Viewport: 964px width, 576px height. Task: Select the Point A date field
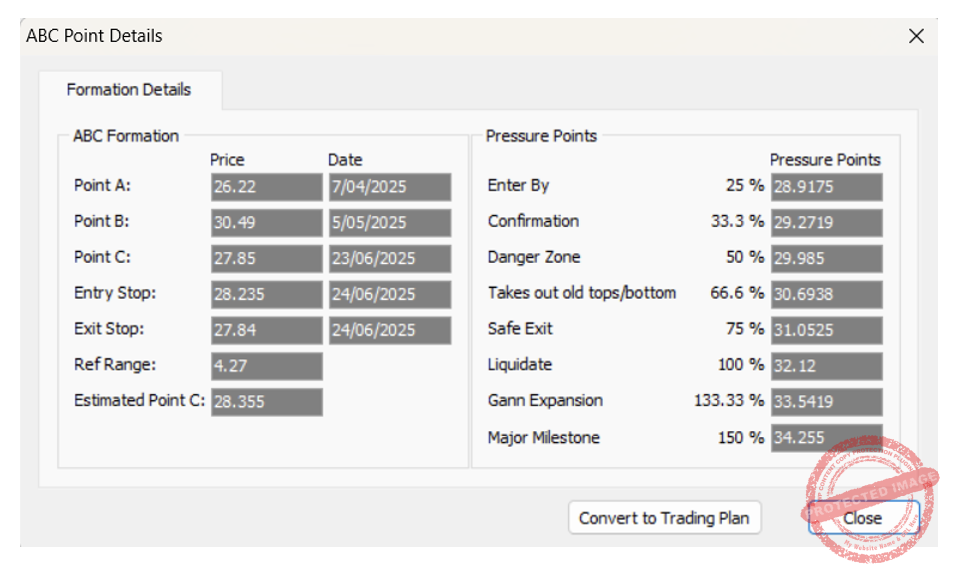point(389,187)
